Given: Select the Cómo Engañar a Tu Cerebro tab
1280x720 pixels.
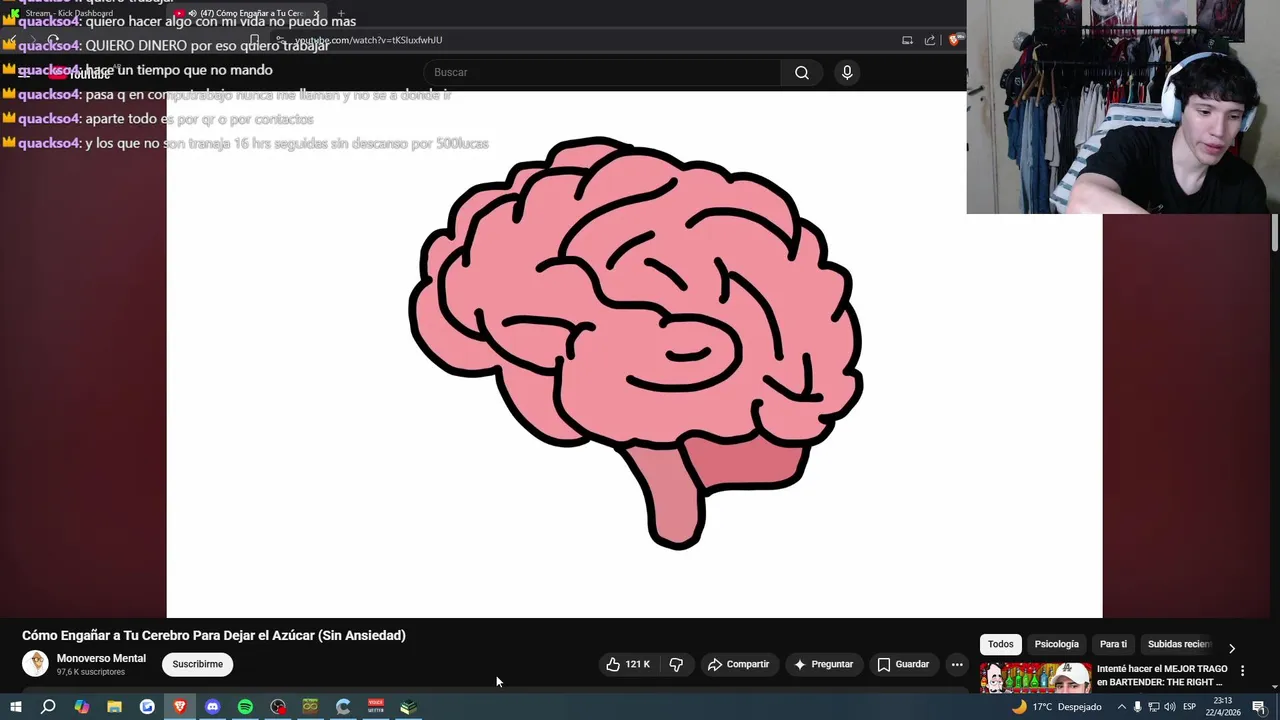Looking at the screenshot, I should tap(245, 13).
